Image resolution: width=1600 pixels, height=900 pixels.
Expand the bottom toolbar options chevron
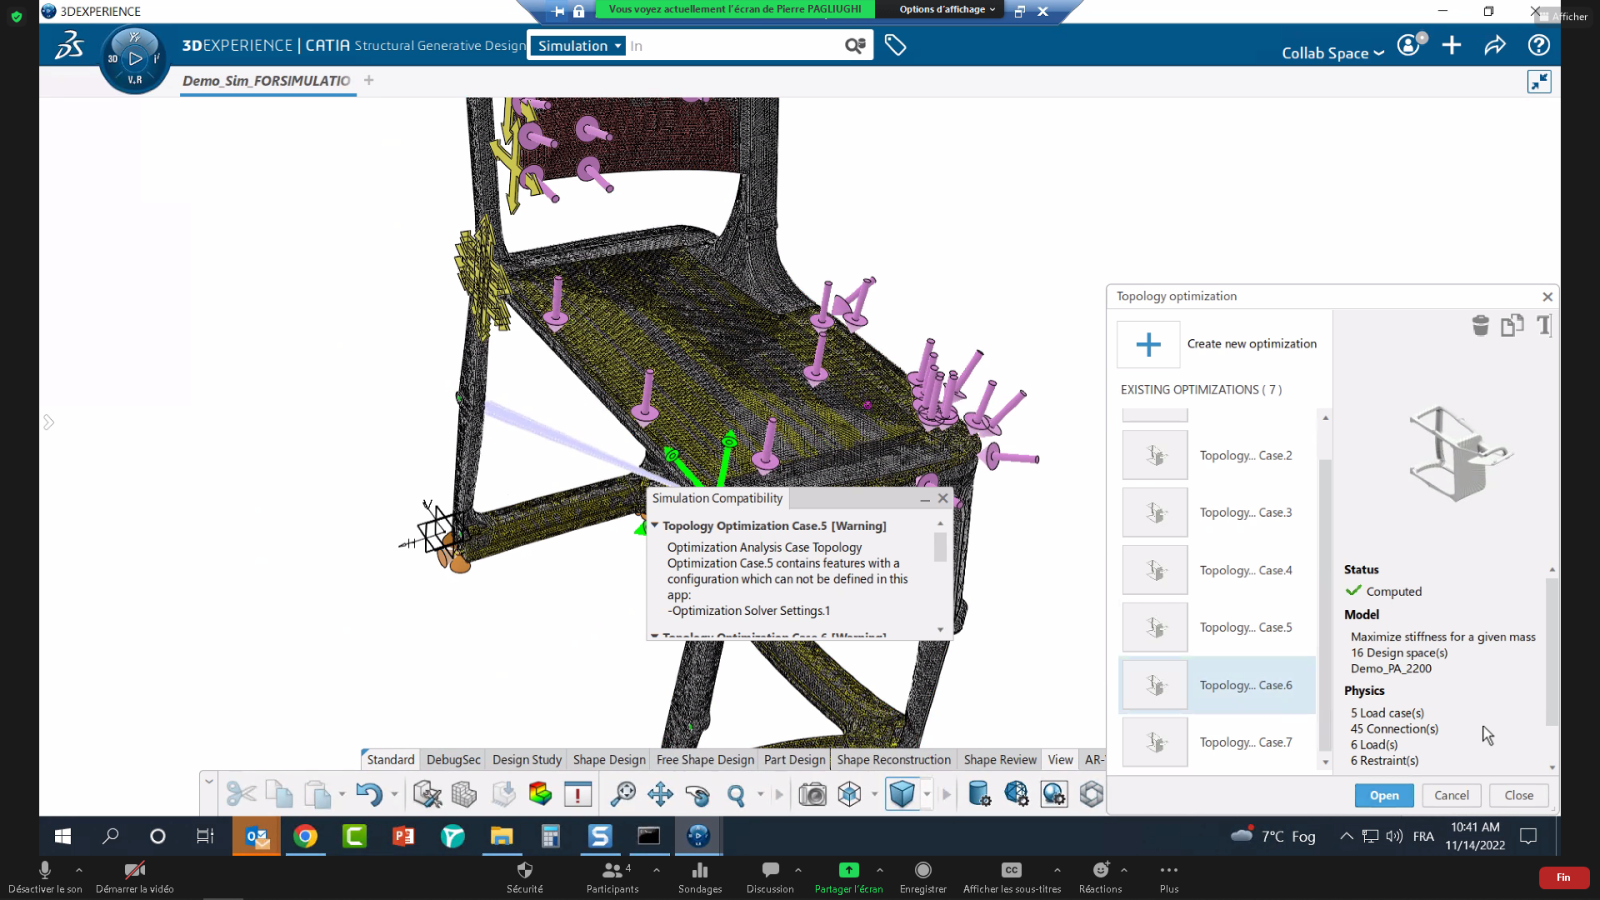209,780
